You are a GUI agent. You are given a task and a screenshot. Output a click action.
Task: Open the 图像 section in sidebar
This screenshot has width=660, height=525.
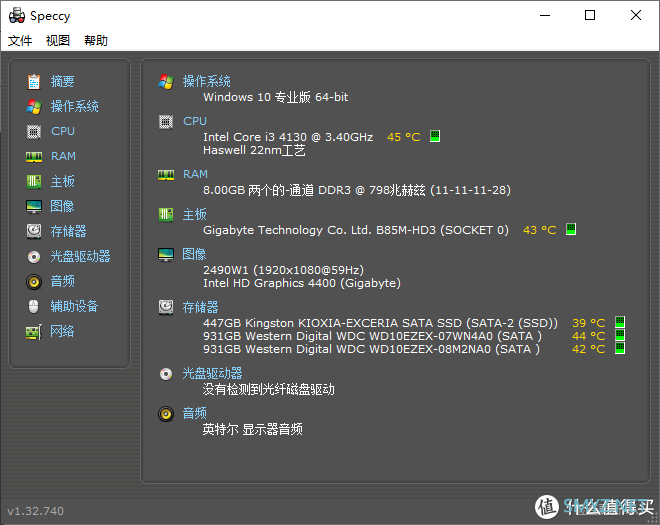pyautogui.click(x=62, y=206)
